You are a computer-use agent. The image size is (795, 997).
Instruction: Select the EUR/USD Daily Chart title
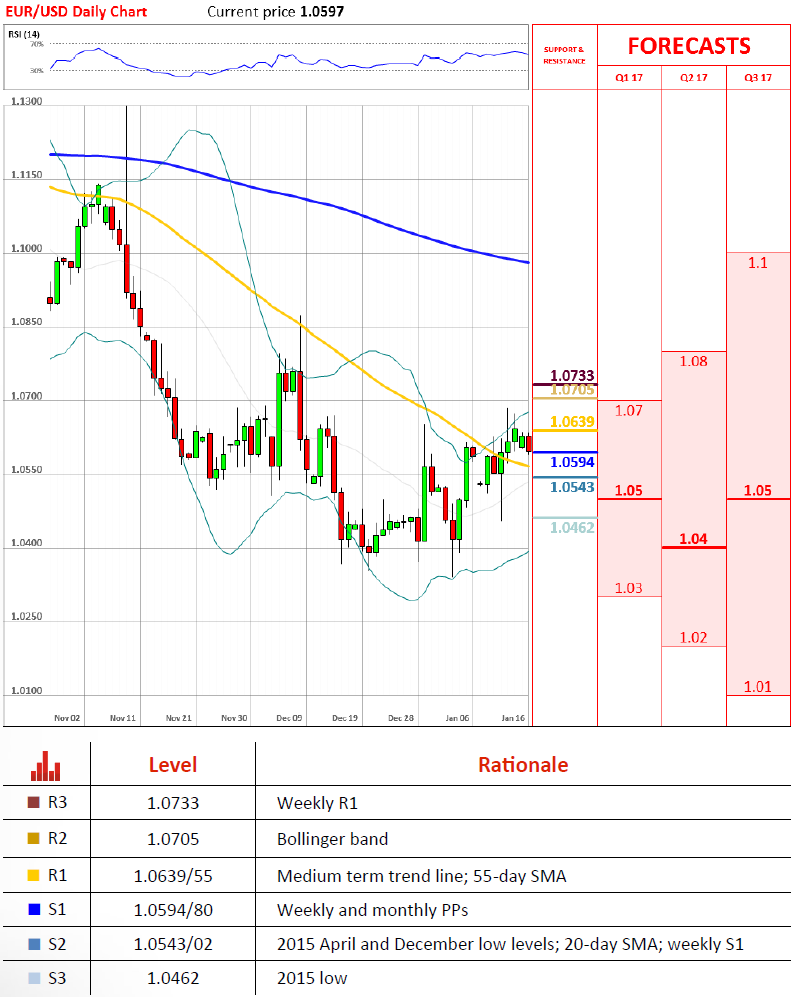(76, 11)
